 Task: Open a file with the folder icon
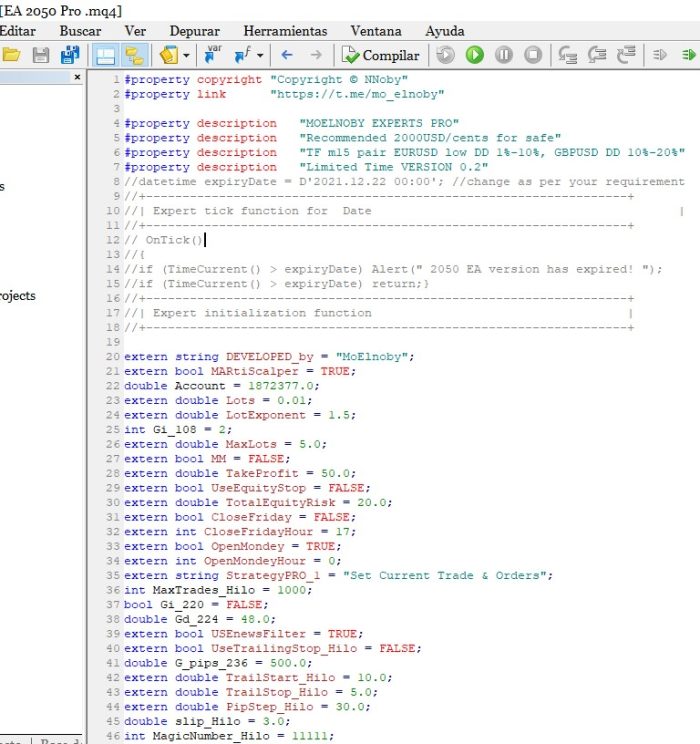click(10, 55)
